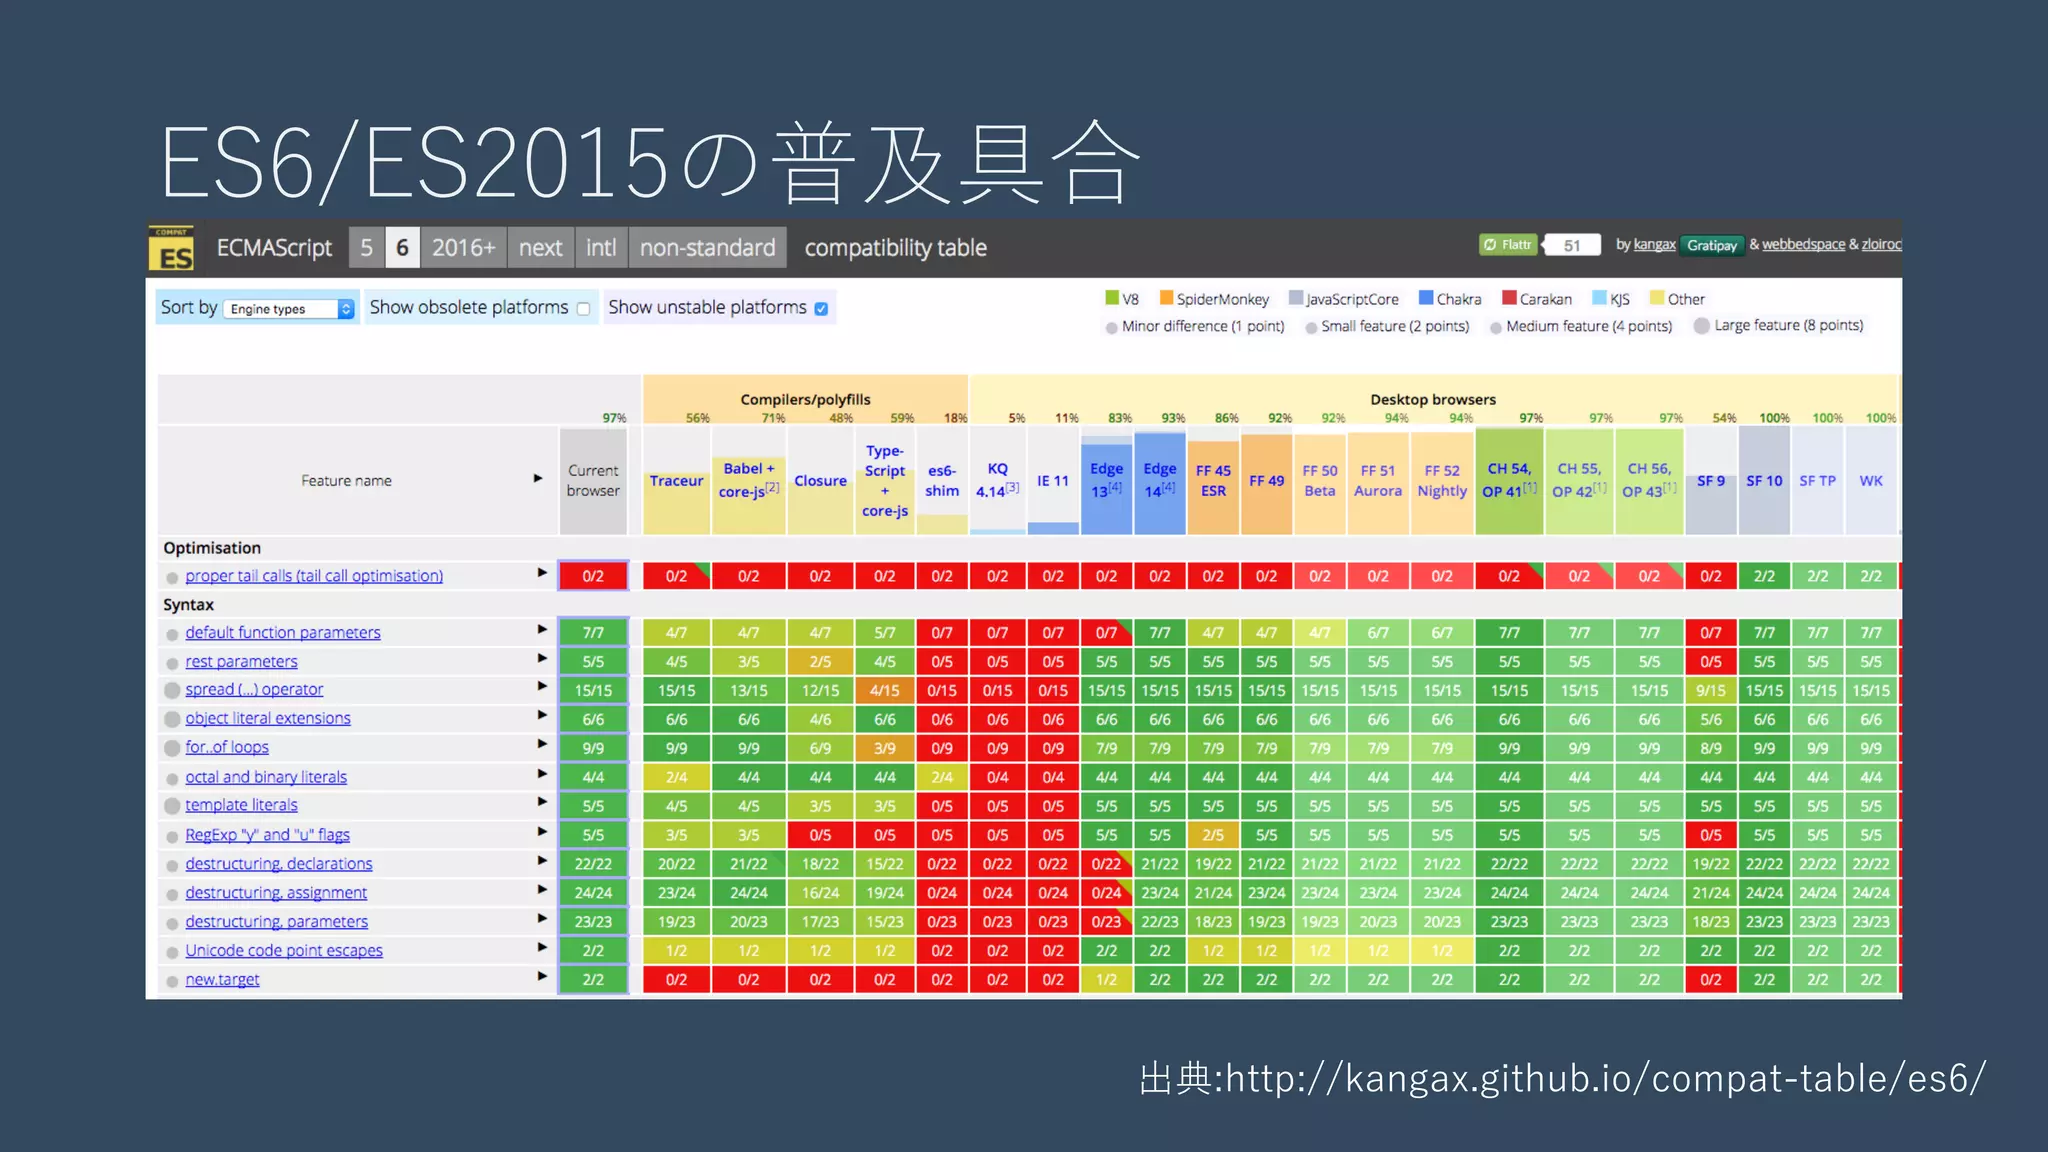Viewport: 2048px width, 1152px height.
Task: Open the webbedspace author link
Action: coord(1803,244)
